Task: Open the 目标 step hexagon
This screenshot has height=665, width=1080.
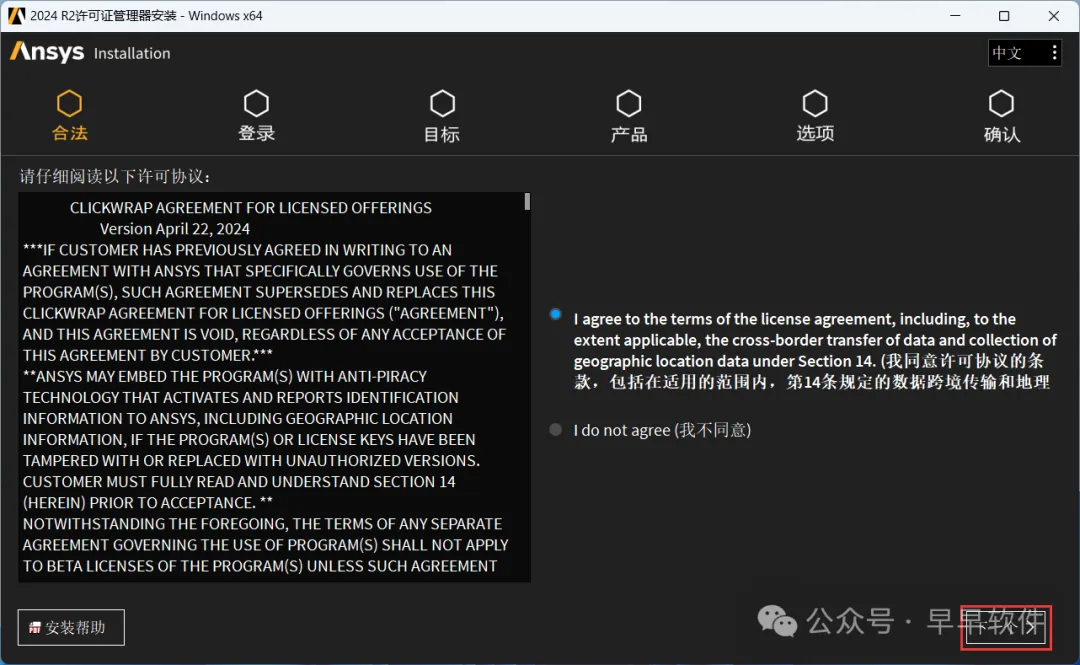Action: [442, 103]
